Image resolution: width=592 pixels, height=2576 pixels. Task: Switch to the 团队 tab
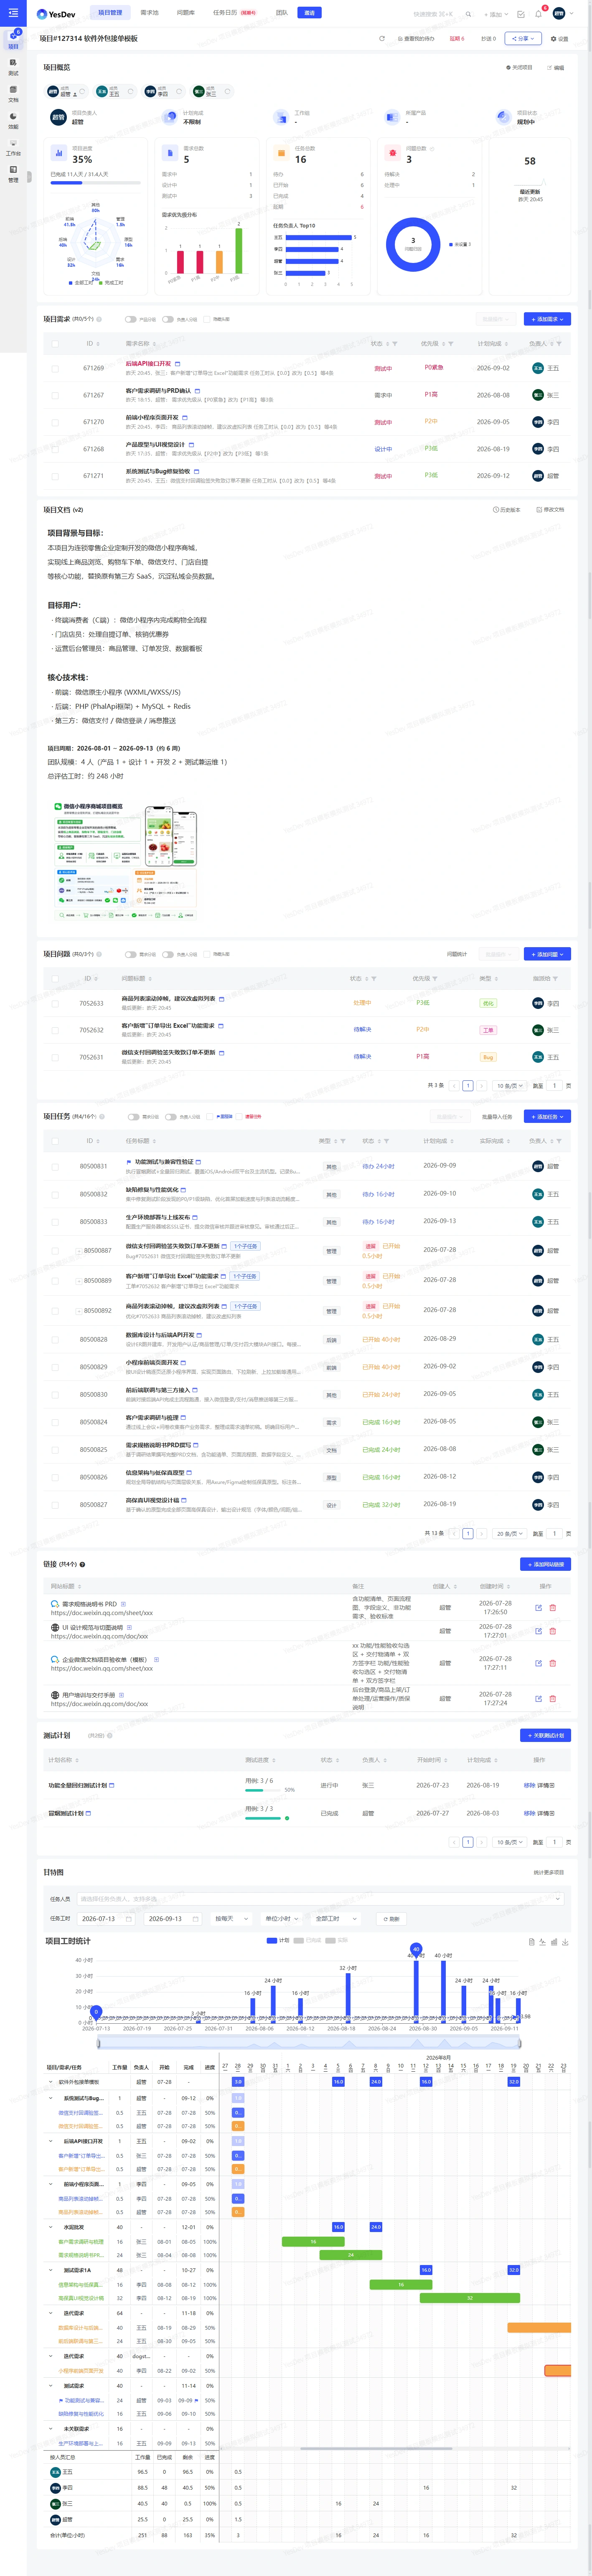(281, 13)
